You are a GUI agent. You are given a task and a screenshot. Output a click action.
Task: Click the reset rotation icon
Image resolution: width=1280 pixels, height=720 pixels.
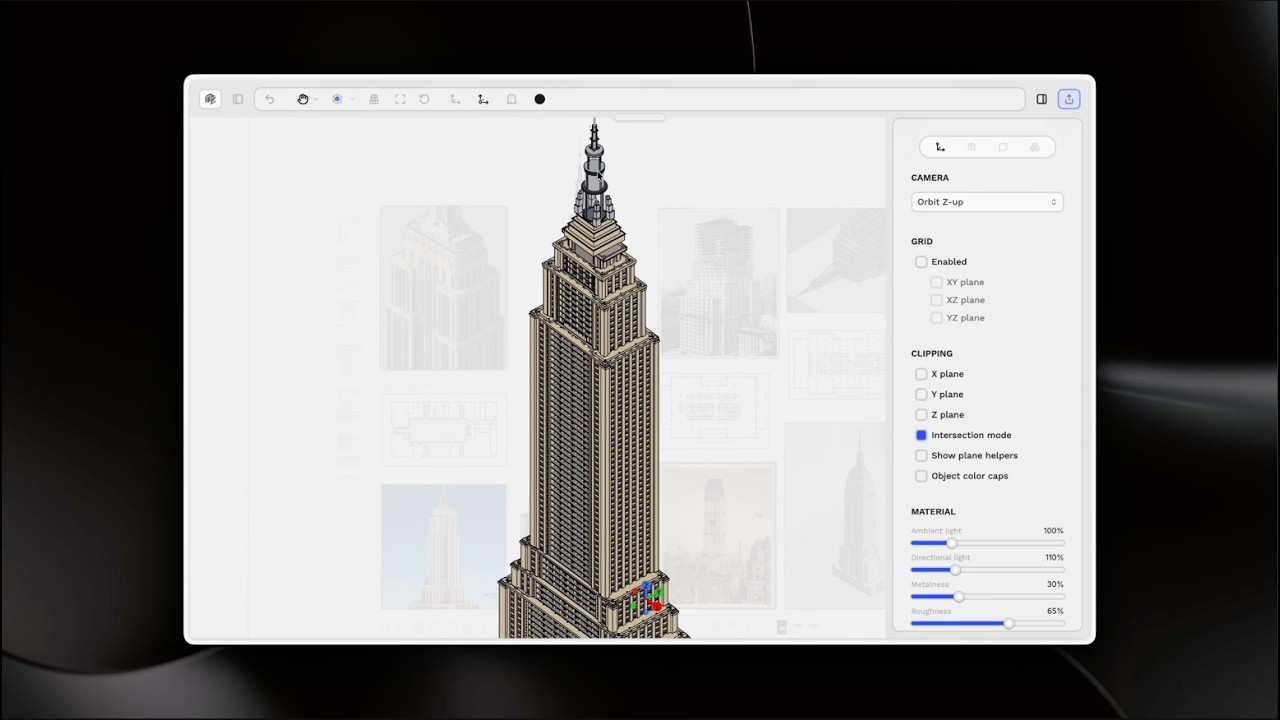coord(425,99)
